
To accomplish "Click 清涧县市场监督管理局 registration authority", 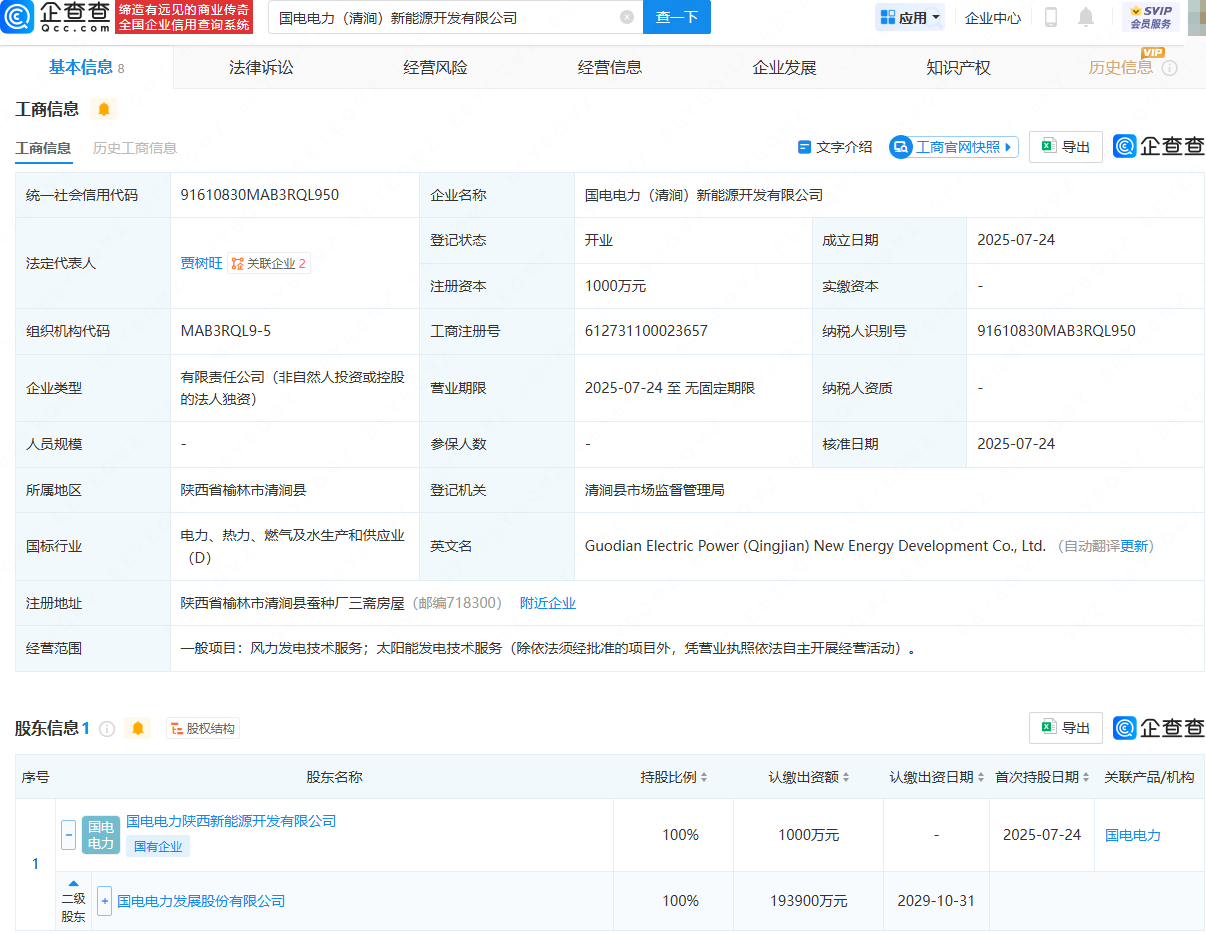I will point(655,490).
